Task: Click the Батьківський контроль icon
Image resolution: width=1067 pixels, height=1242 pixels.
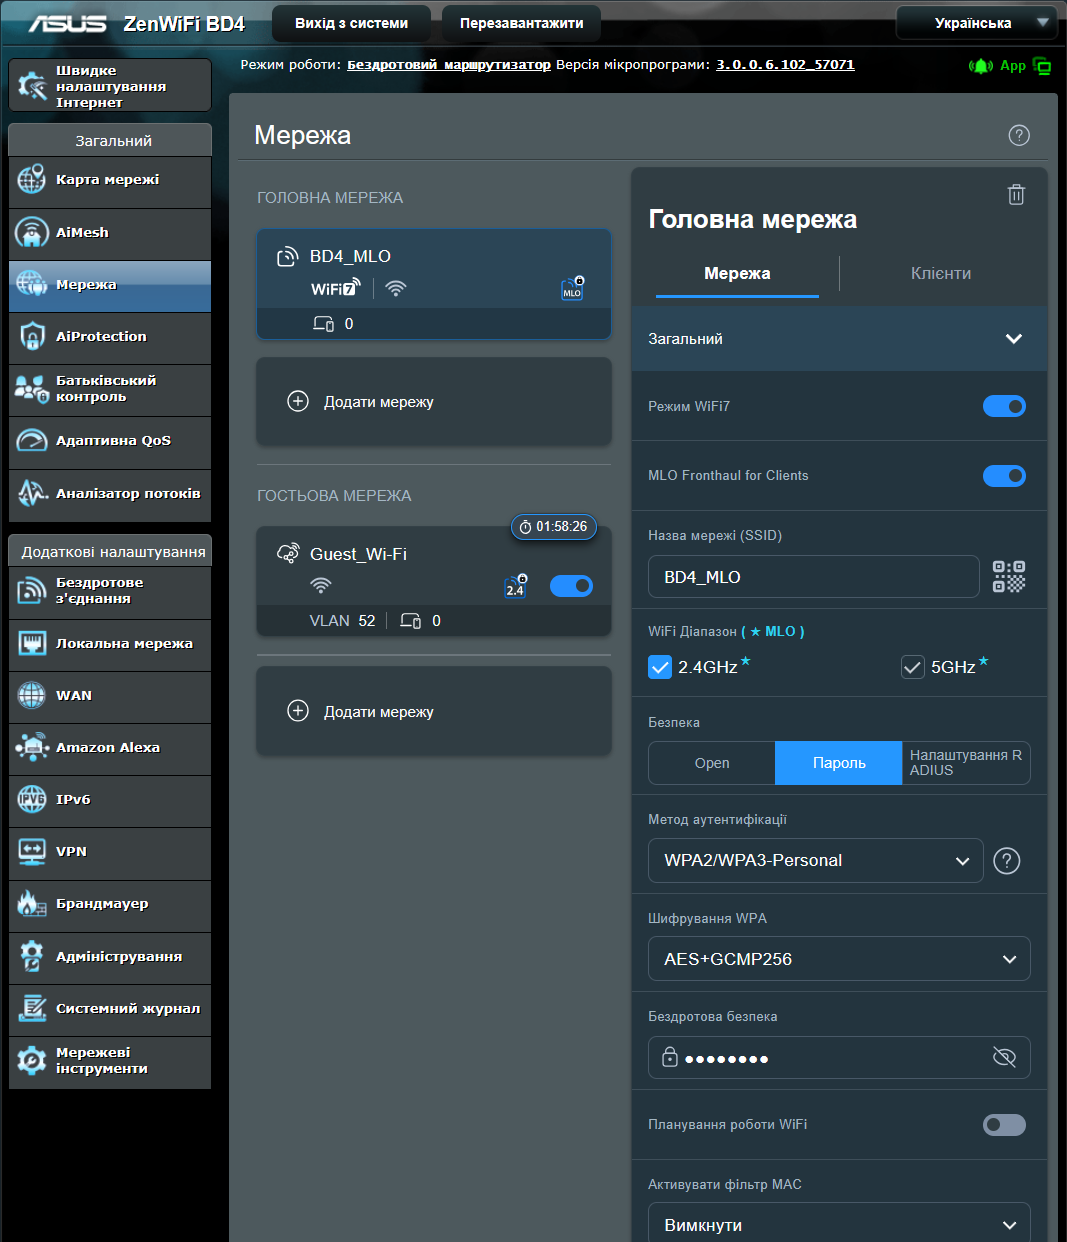Action: tap(32, 389)
